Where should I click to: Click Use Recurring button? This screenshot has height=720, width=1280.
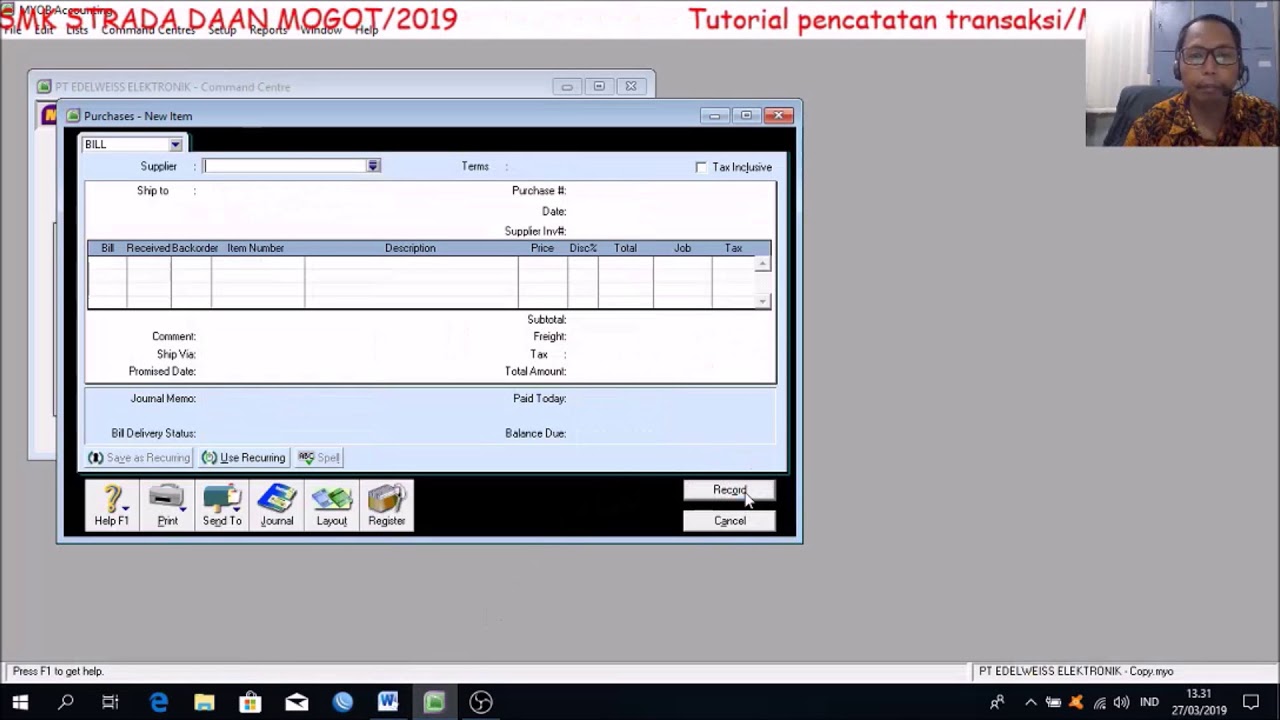pos(244,458)
